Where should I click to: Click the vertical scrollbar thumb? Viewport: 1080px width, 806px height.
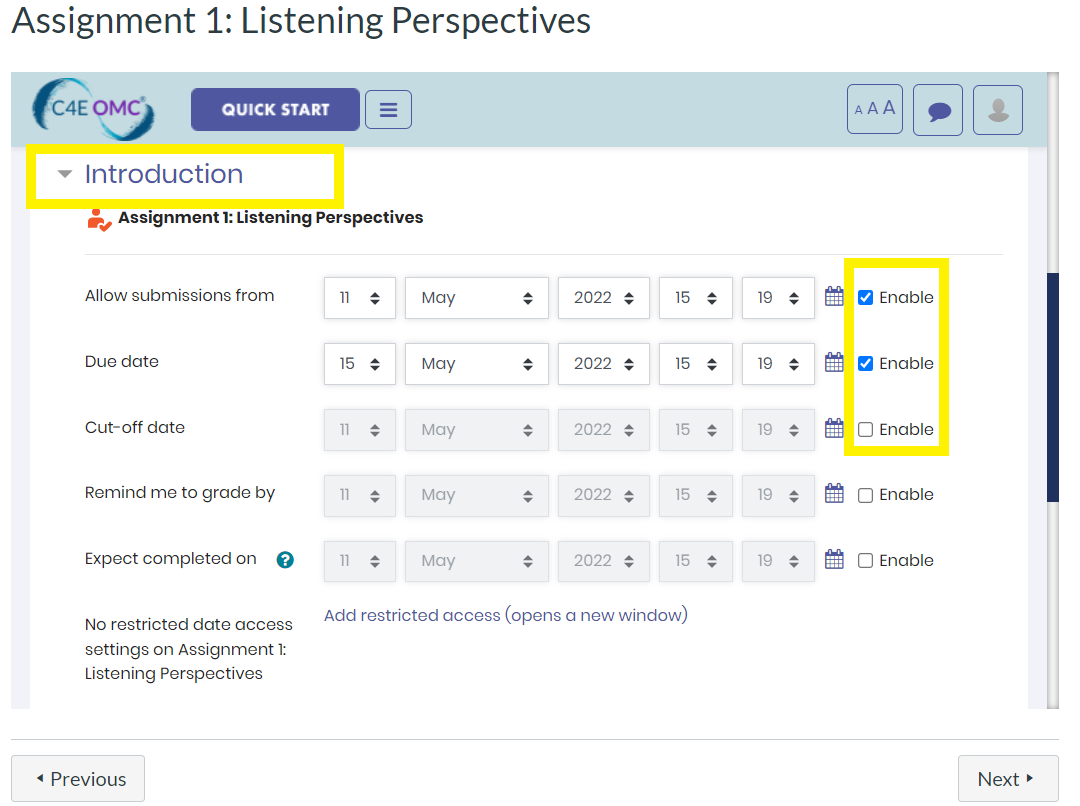click(1052, 388)
